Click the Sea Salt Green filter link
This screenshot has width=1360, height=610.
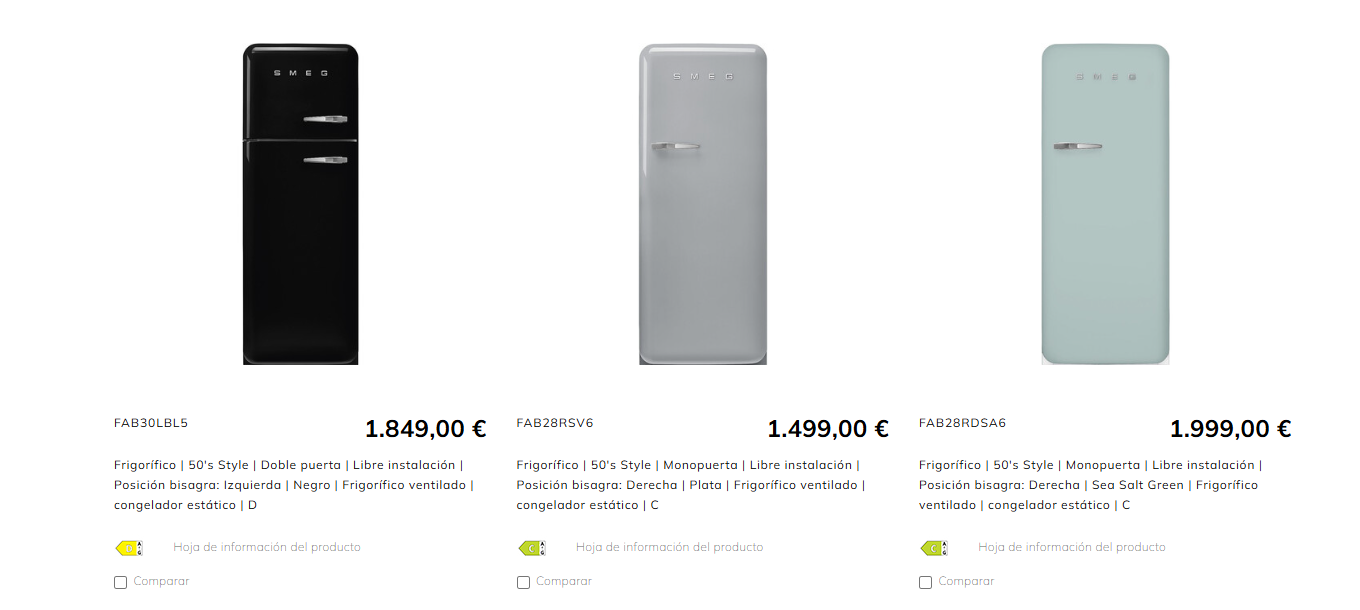1138,485
